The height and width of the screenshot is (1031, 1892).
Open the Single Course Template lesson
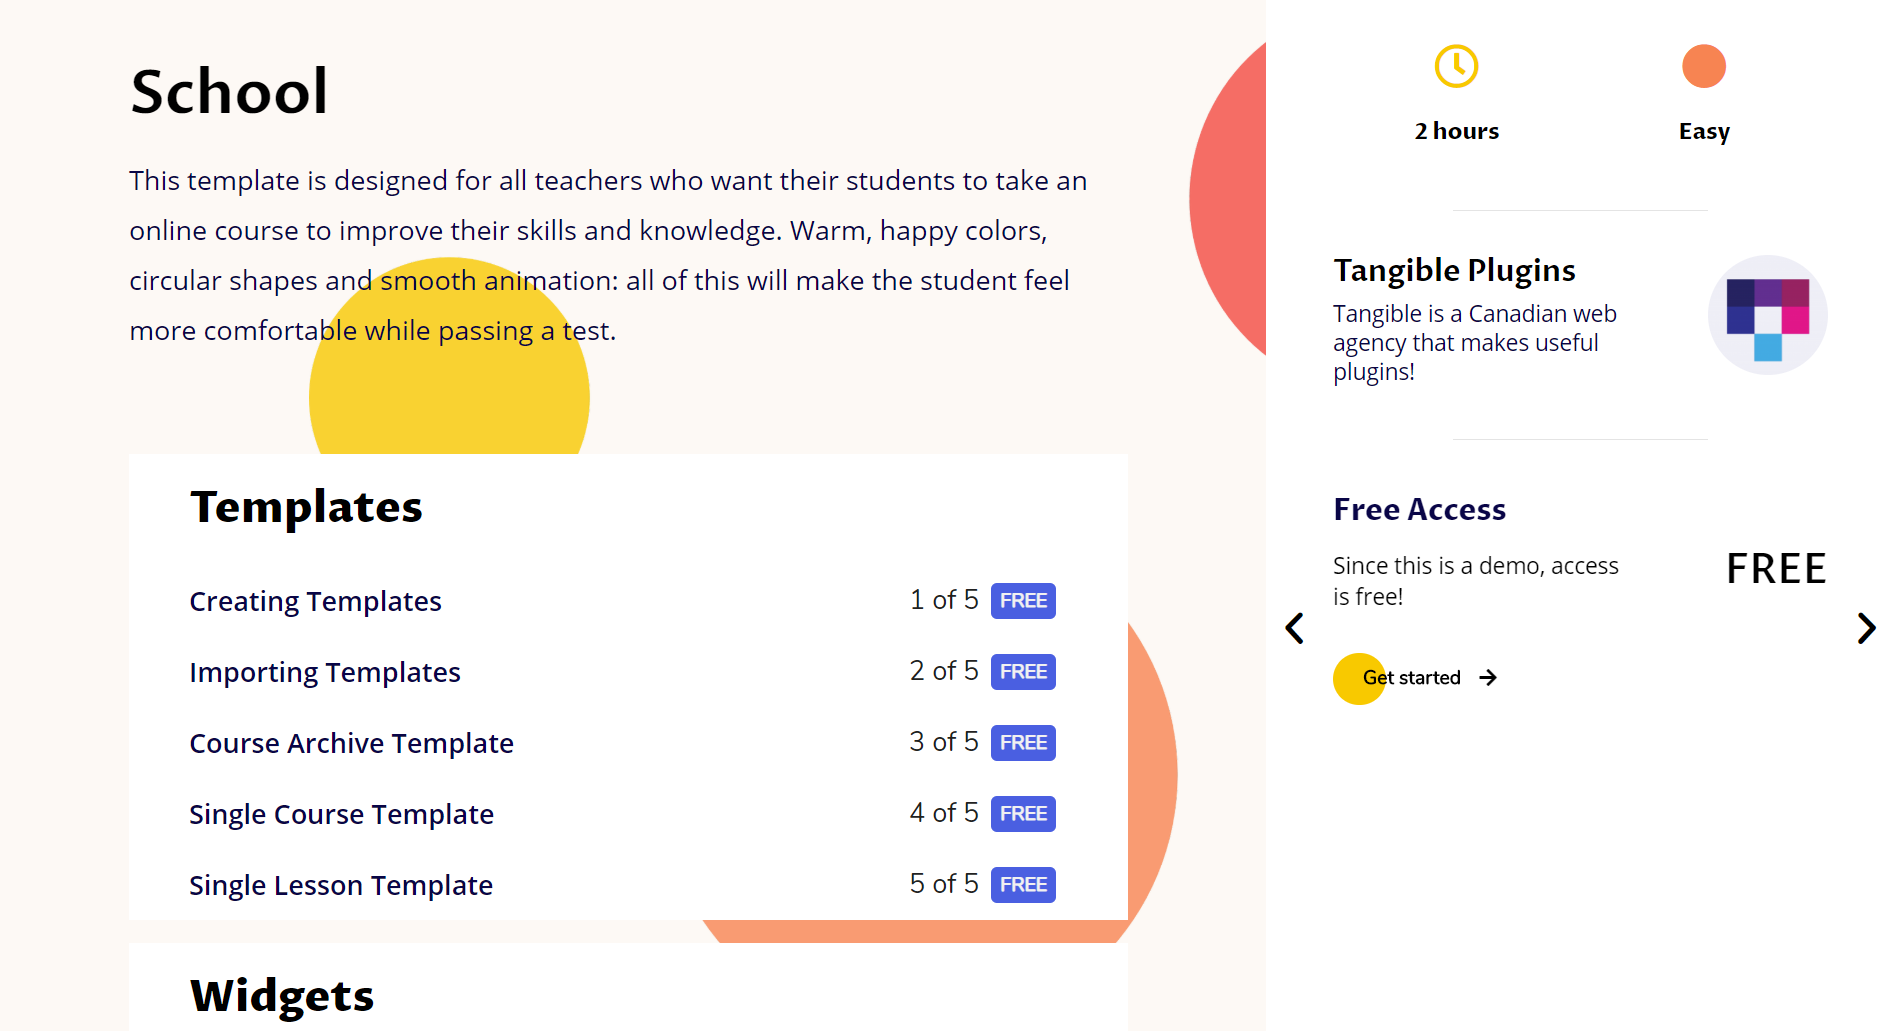(341, 814)
